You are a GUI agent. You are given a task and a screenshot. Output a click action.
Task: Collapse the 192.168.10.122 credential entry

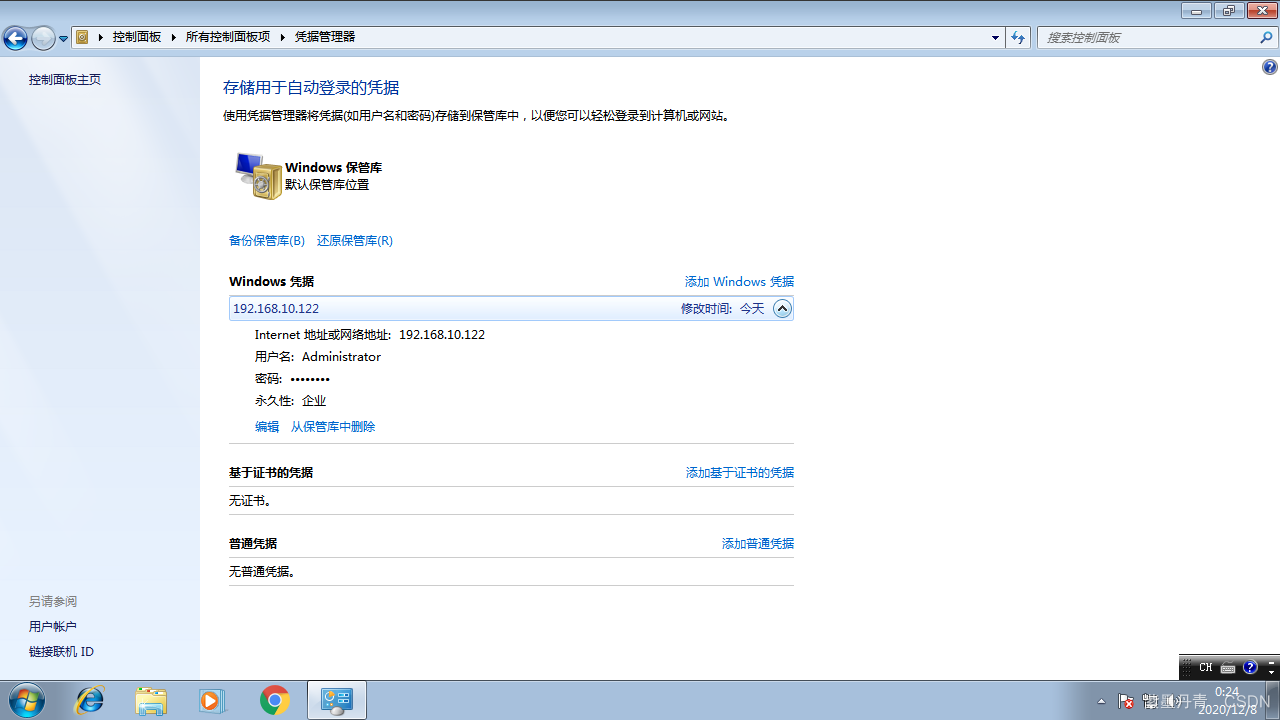(x=782, y=309)
